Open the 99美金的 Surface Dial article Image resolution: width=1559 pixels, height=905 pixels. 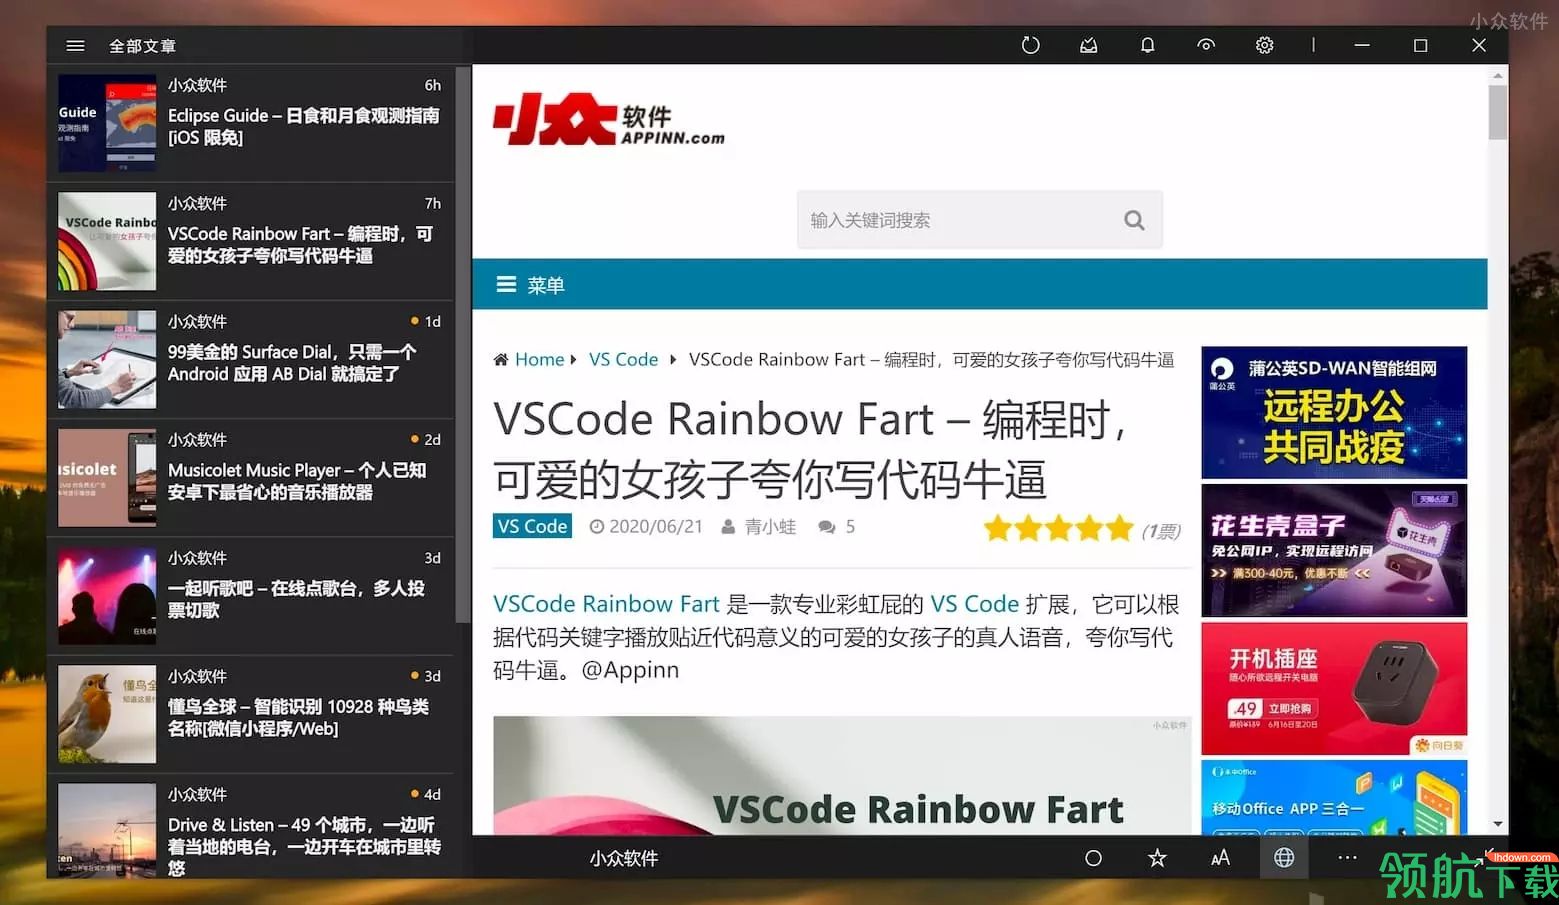(x=250, y=359)
